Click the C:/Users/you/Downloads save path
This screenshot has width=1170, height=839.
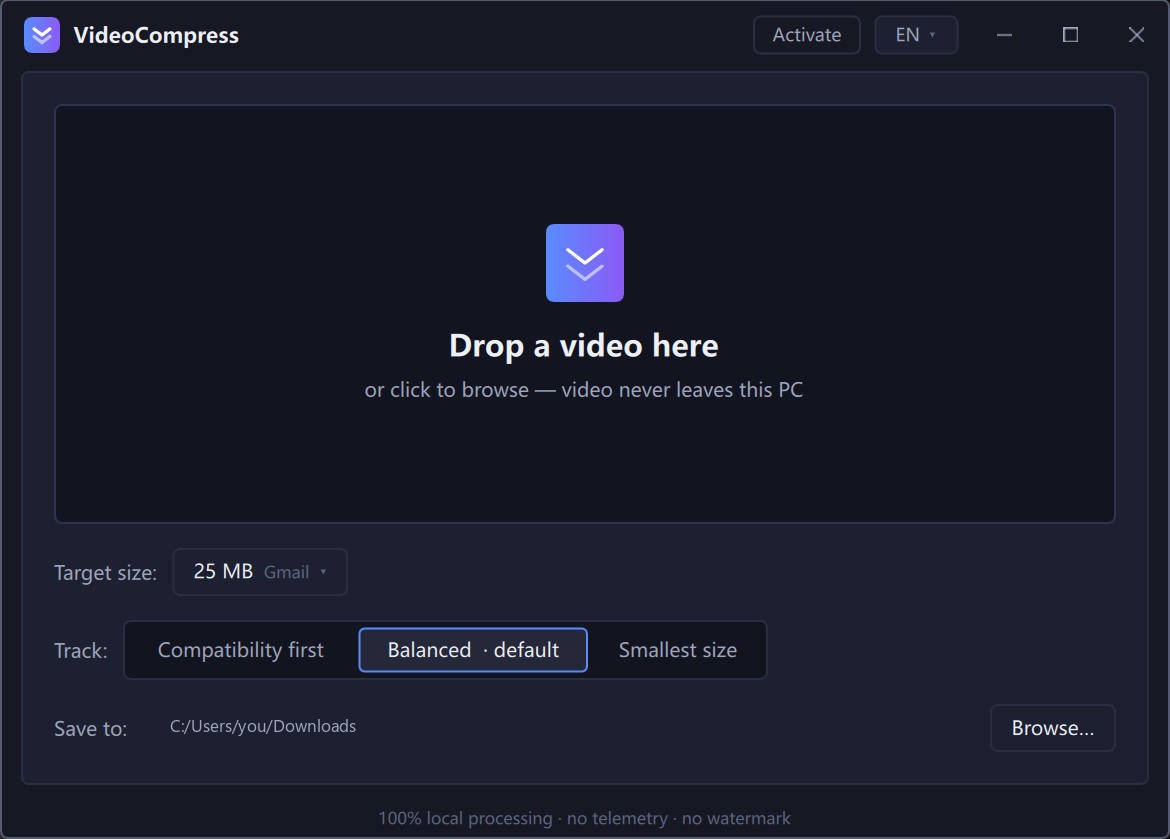pos(263,726)
